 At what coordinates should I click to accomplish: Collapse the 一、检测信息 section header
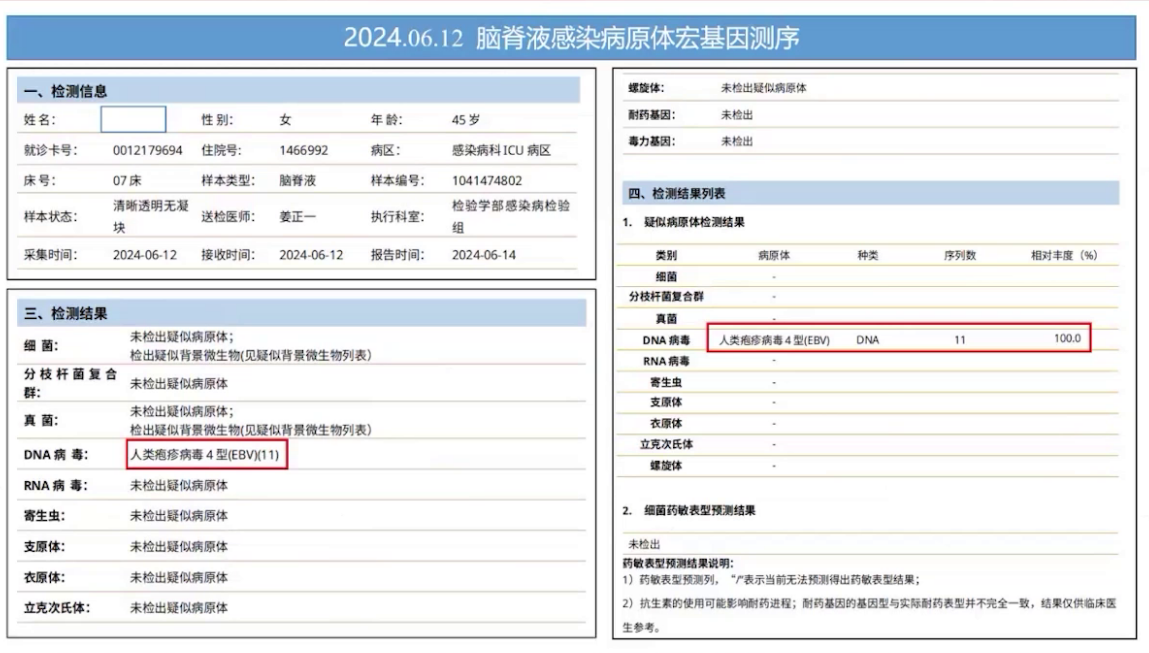point(65,90)
